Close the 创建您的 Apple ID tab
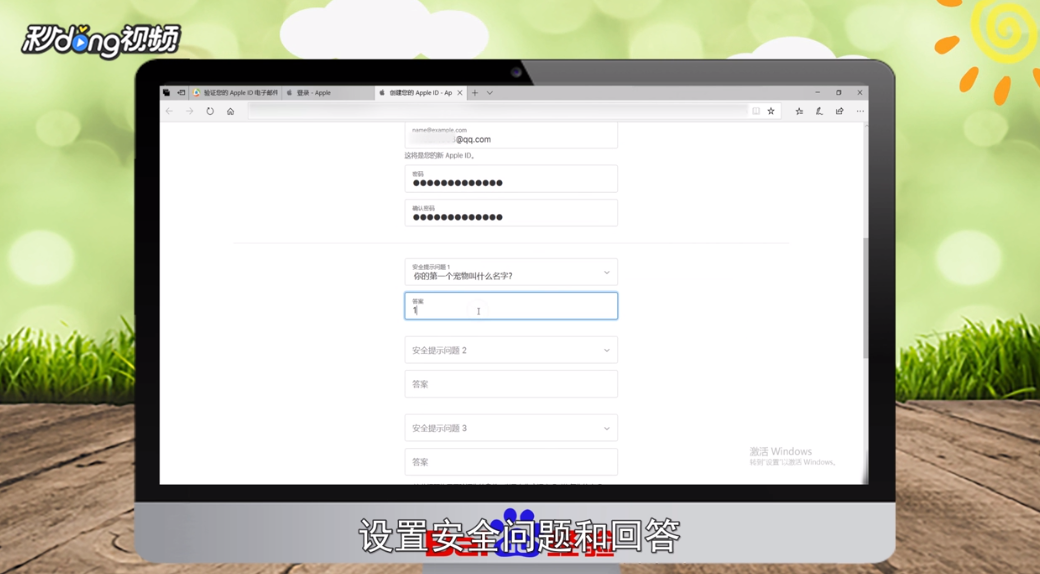1040x574 pixels. point(460,93)
